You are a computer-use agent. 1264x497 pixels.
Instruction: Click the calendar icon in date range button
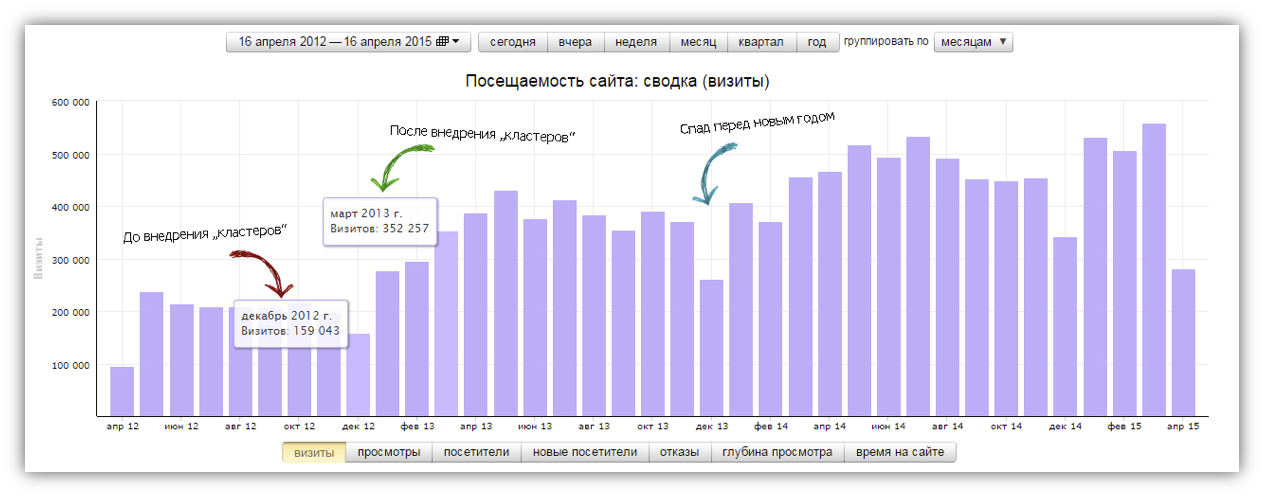pyautogui.click(x=443, y=42)
